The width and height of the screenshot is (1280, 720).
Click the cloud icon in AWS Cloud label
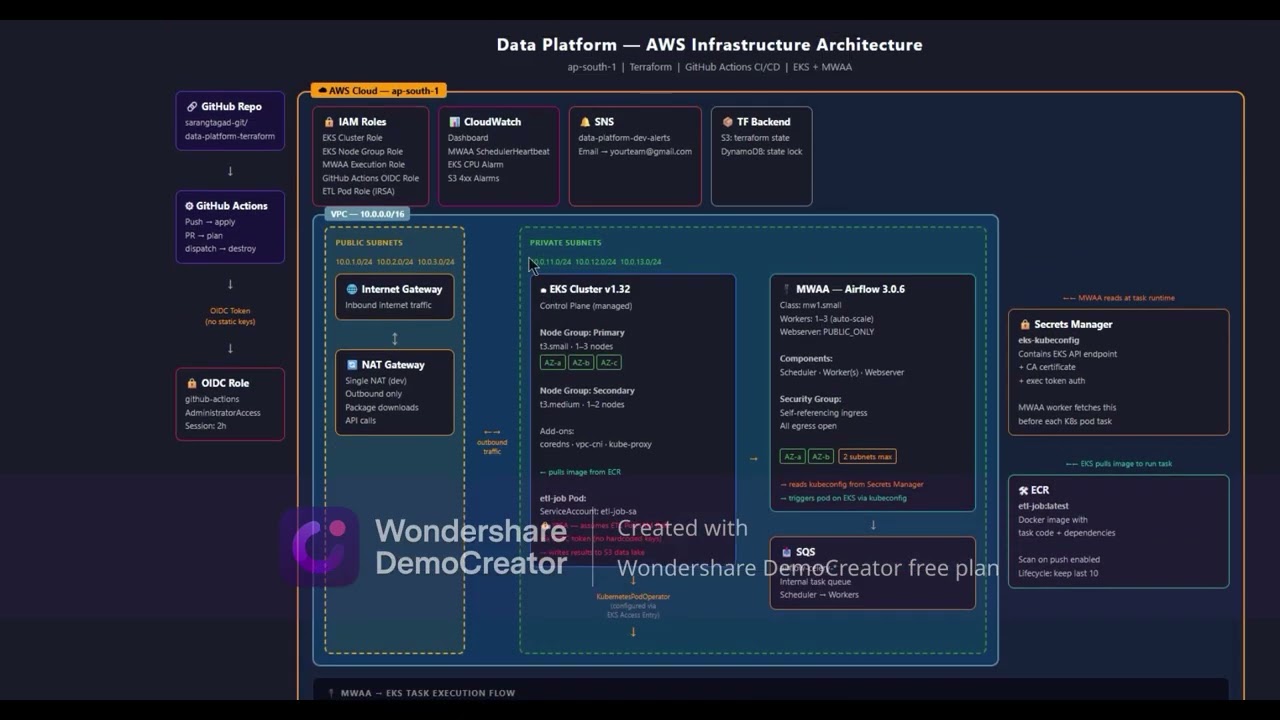(322, 91)
